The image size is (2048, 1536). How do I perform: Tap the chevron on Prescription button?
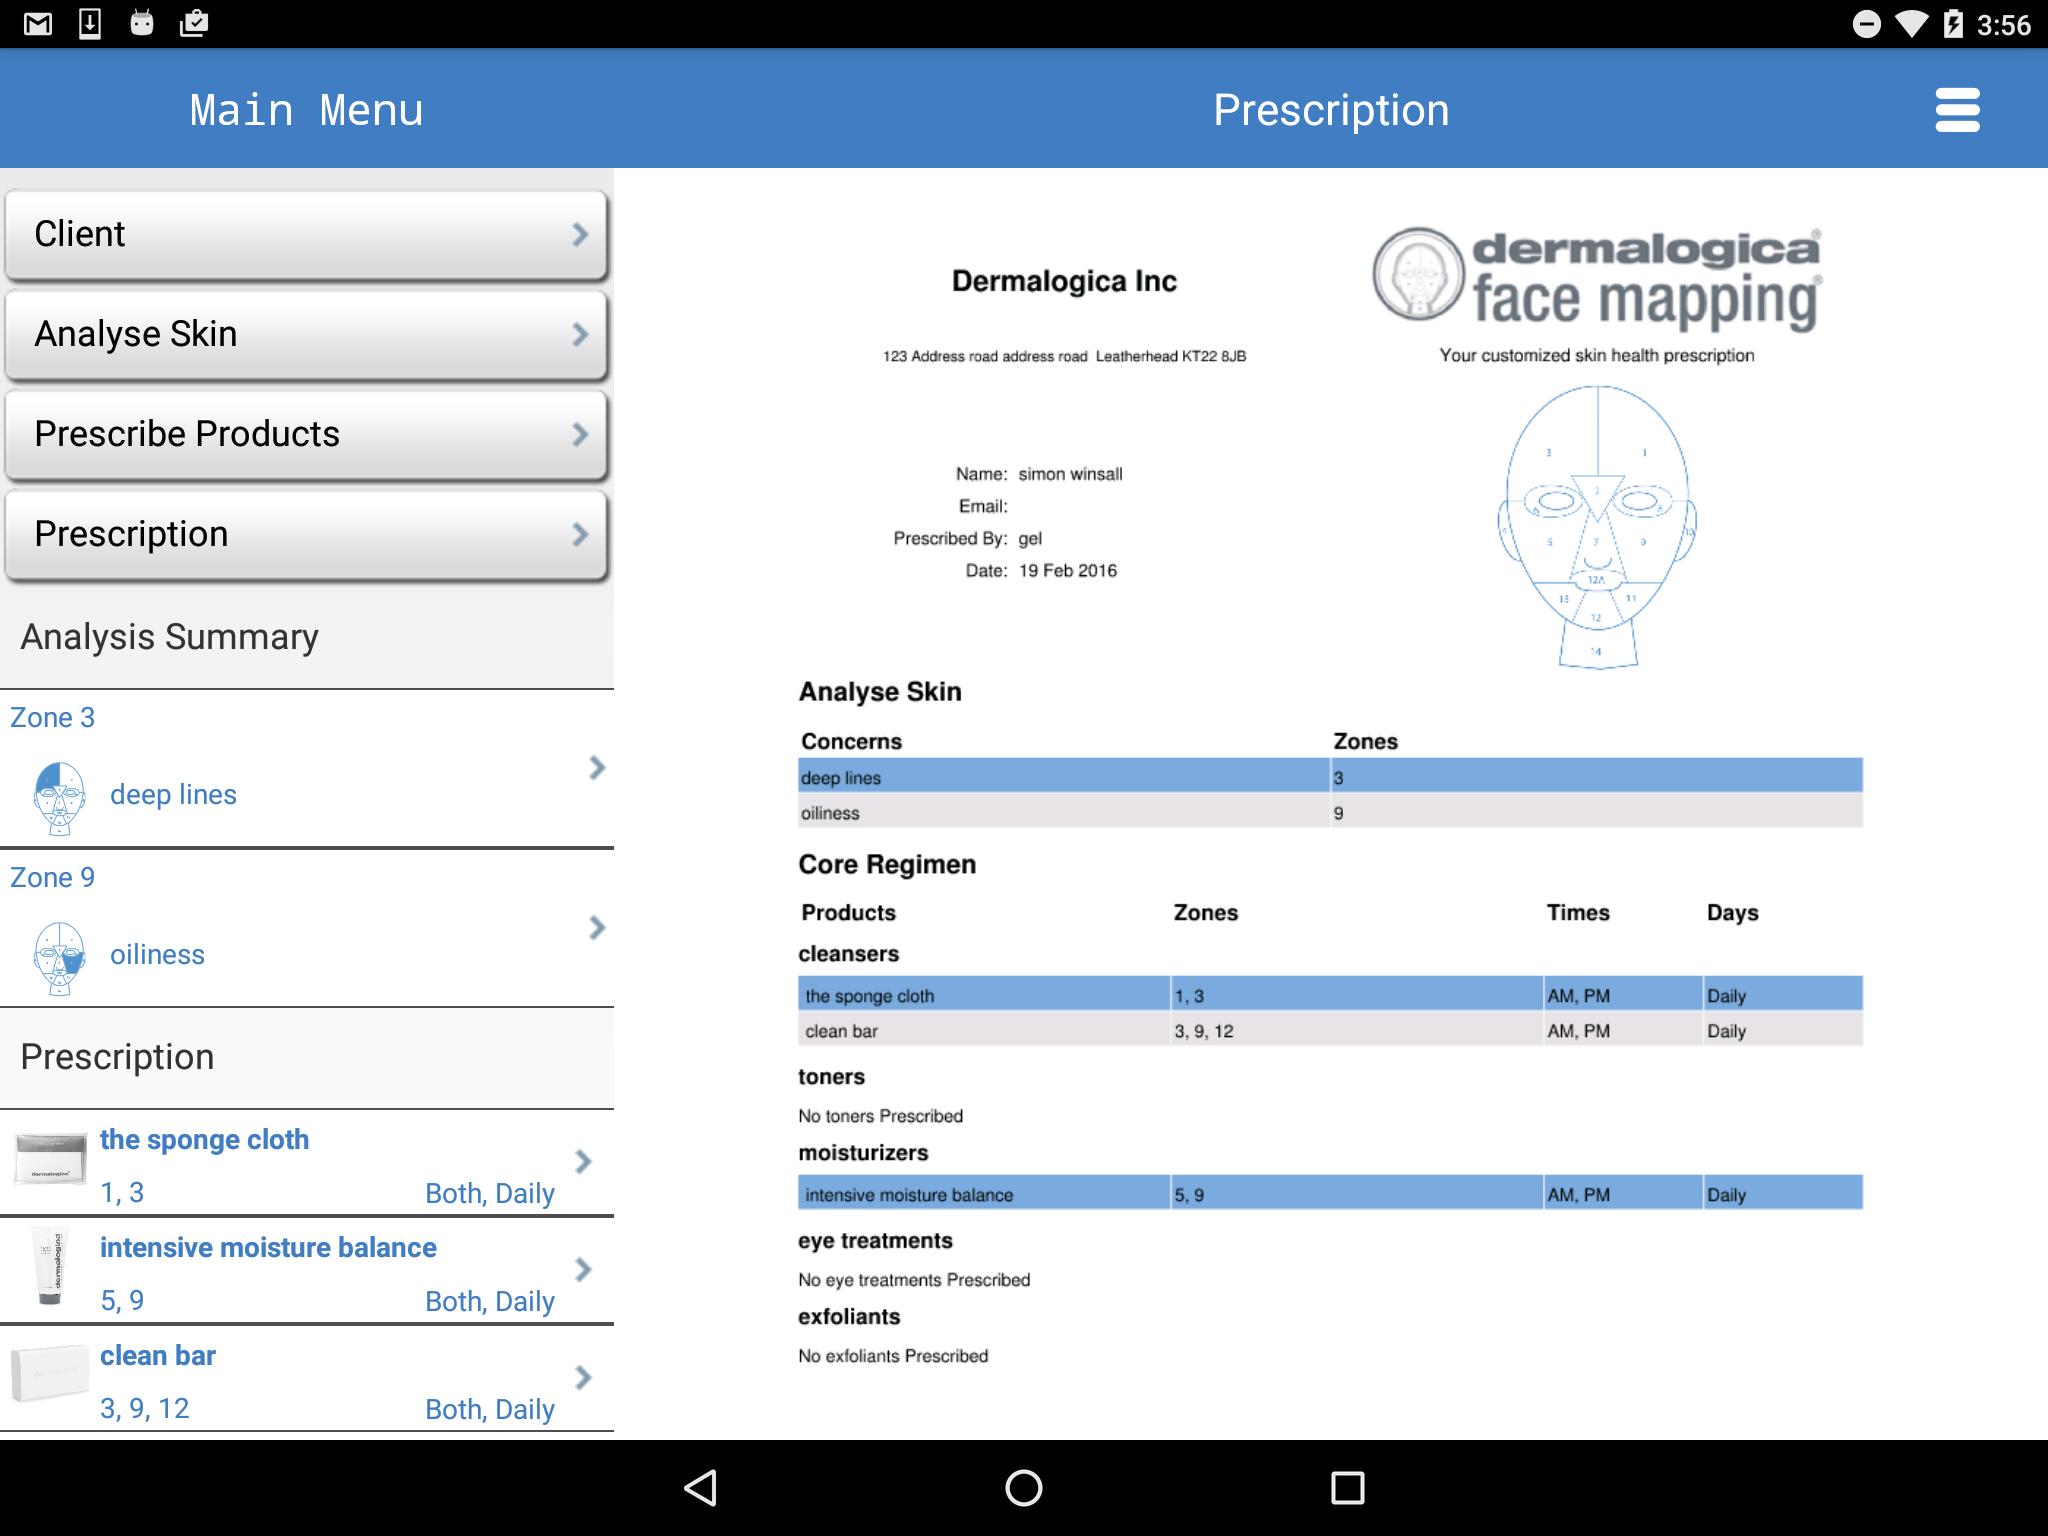point(580,534)
